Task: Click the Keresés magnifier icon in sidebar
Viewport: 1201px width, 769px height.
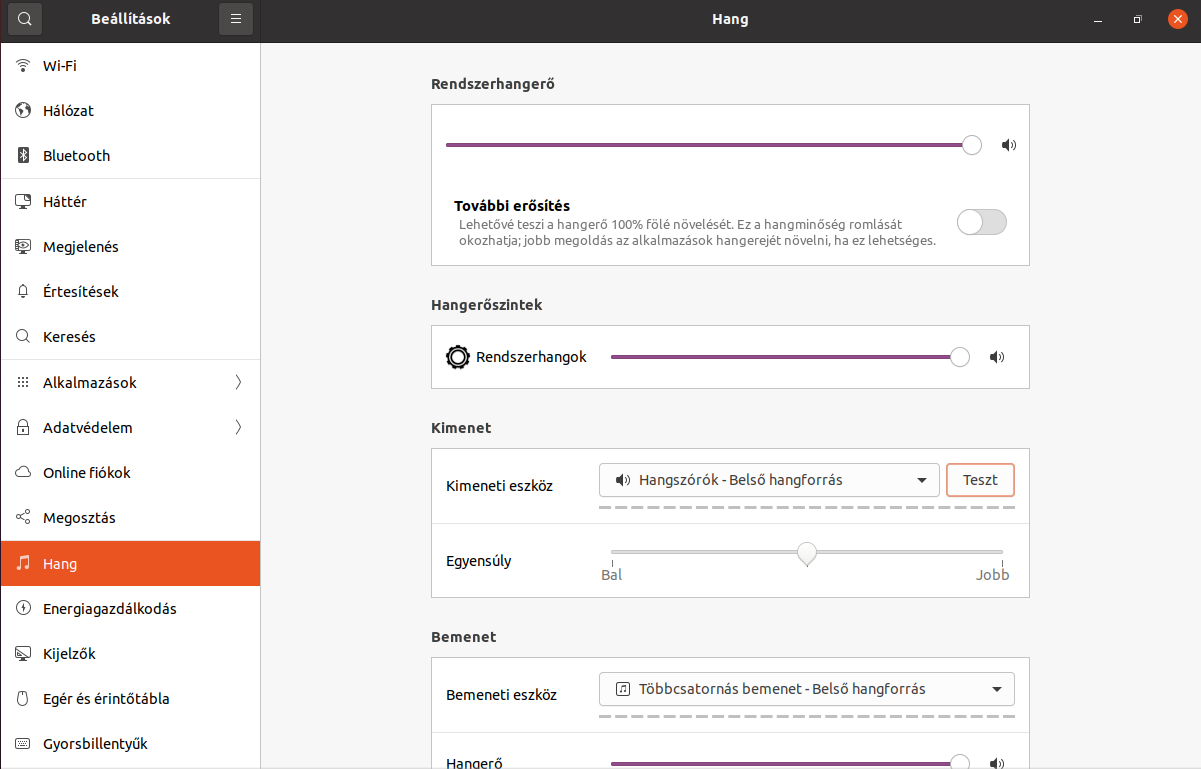Action: tap(24, 337)
